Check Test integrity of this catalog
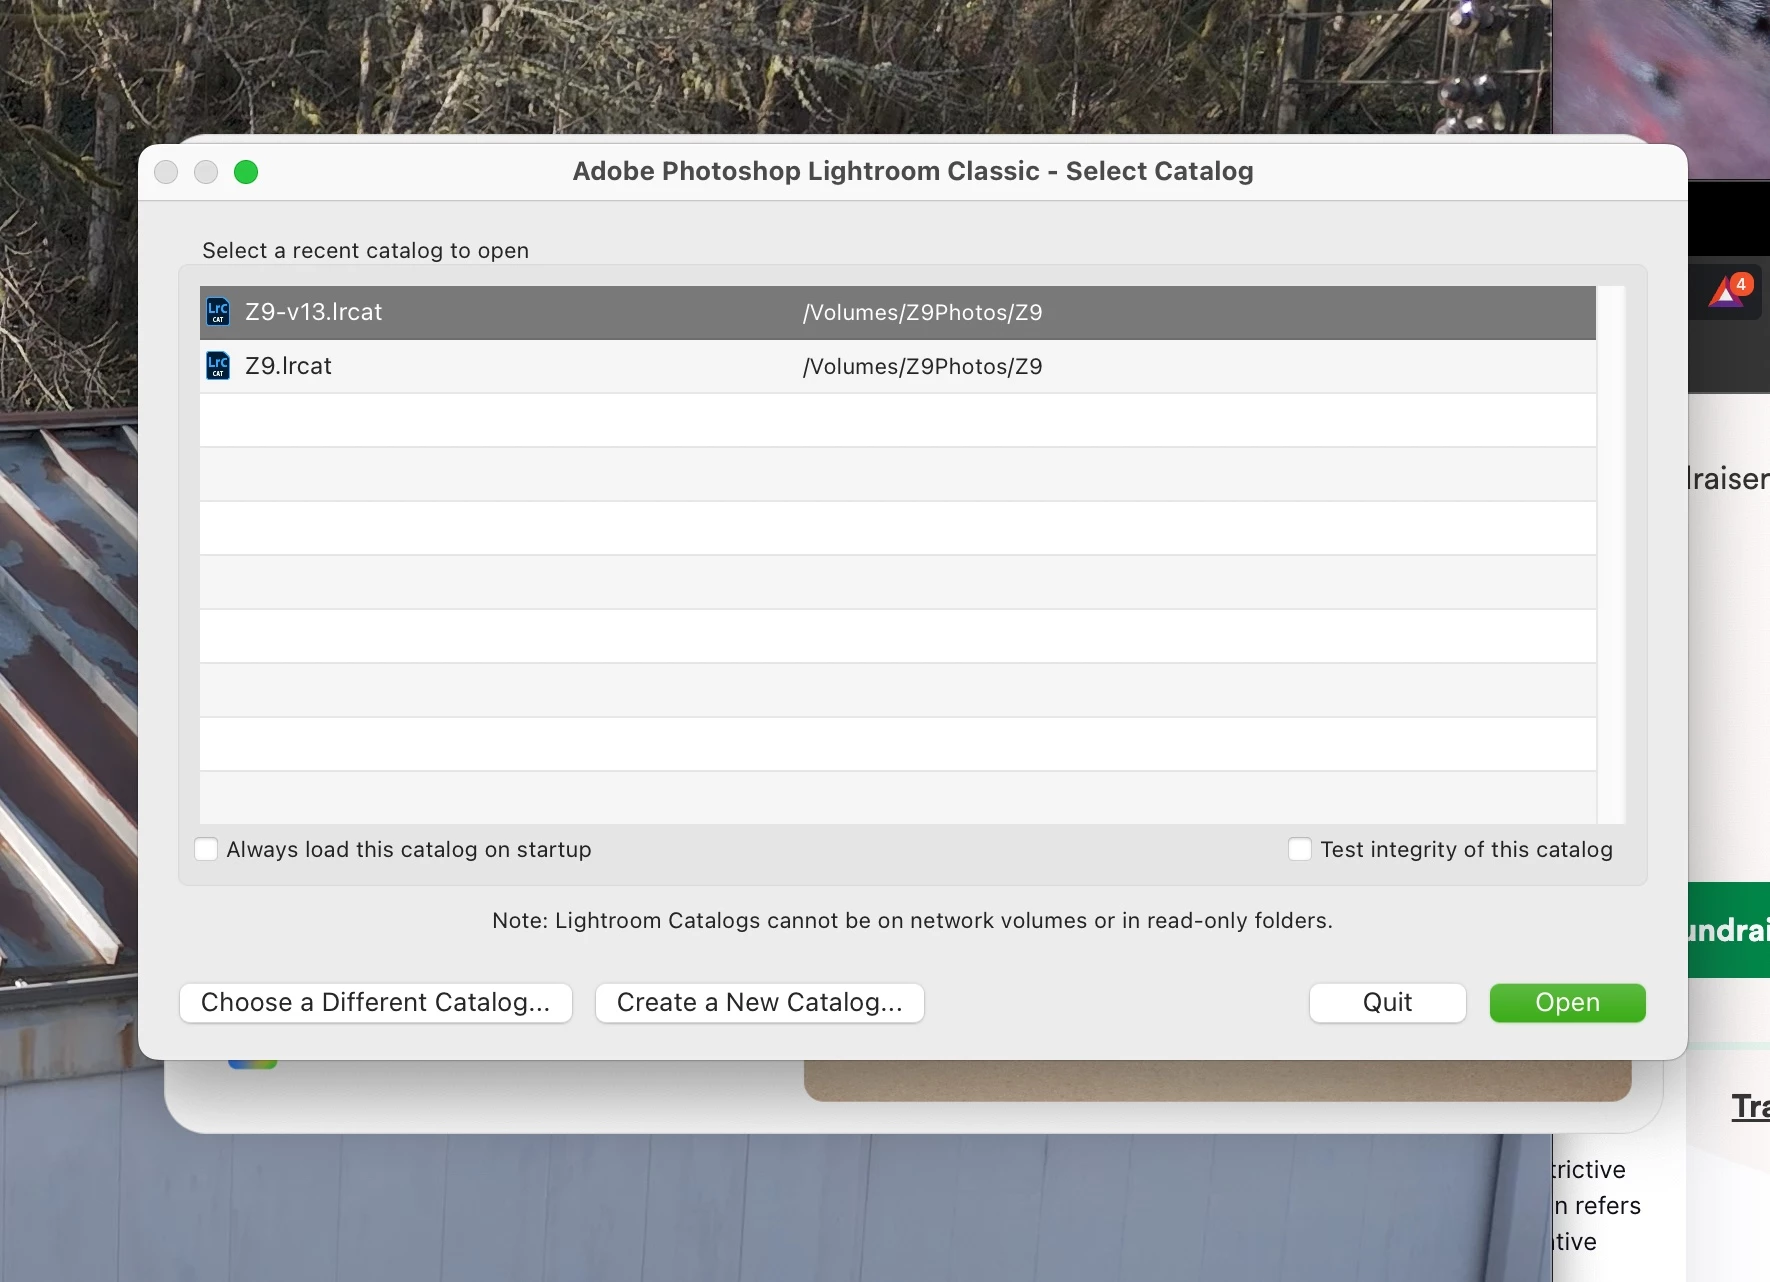Viewport: 1770px width, 1282px height. pyautogui.click(x=1299, y=849)
